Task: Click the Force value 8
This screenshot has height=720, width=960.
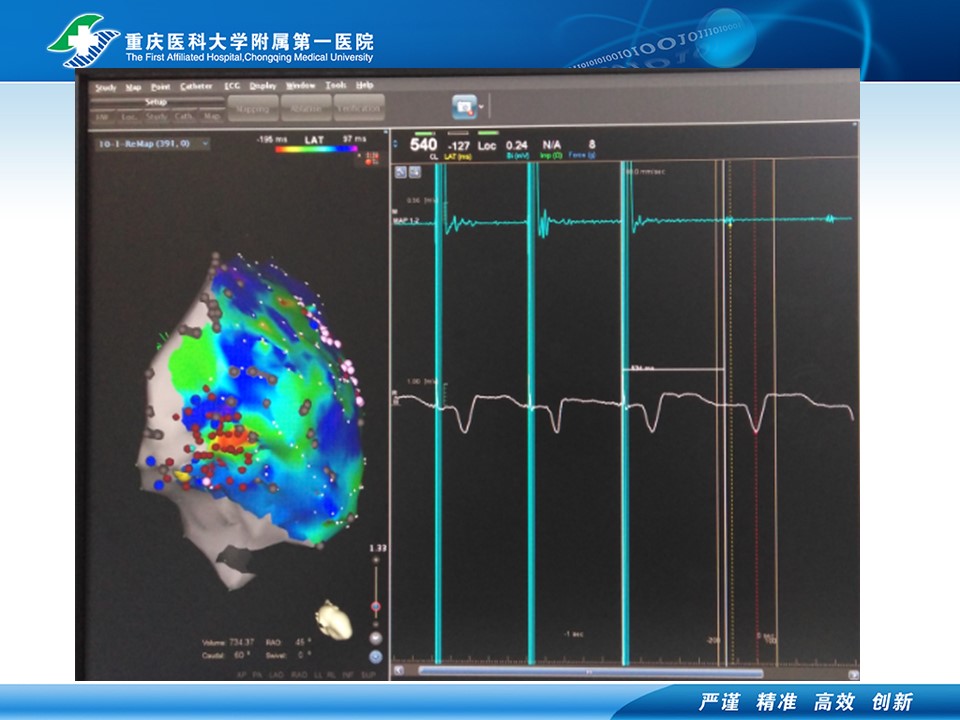Action: tap(591, 144)
